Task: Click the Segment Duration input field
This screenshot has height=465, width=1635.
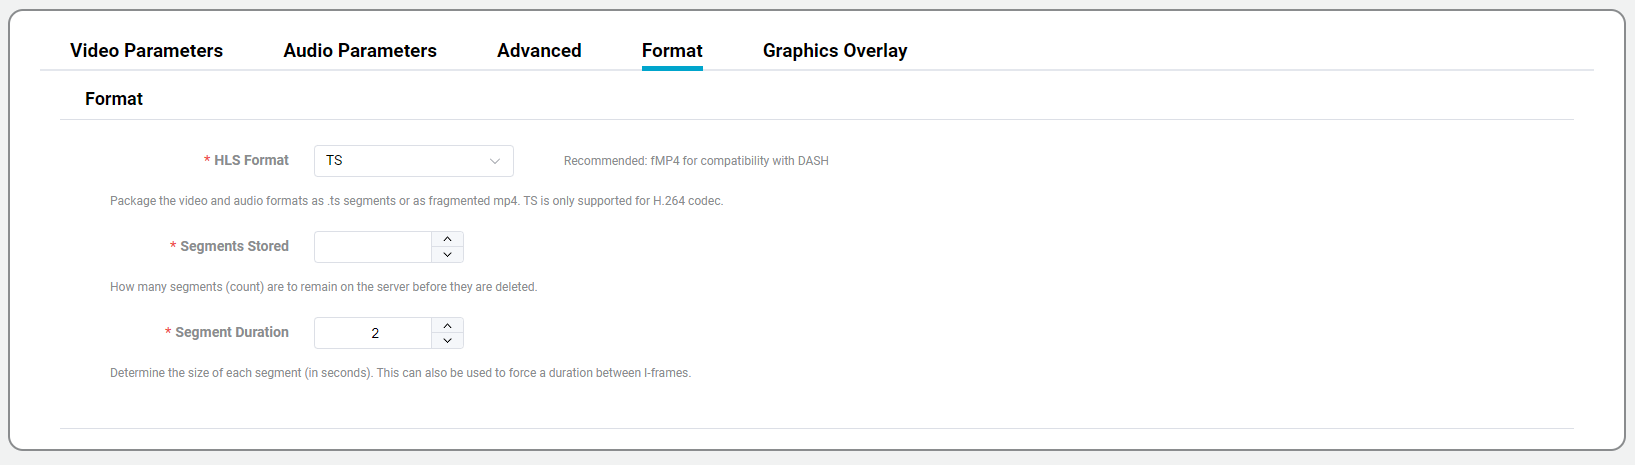Action: 373,333
